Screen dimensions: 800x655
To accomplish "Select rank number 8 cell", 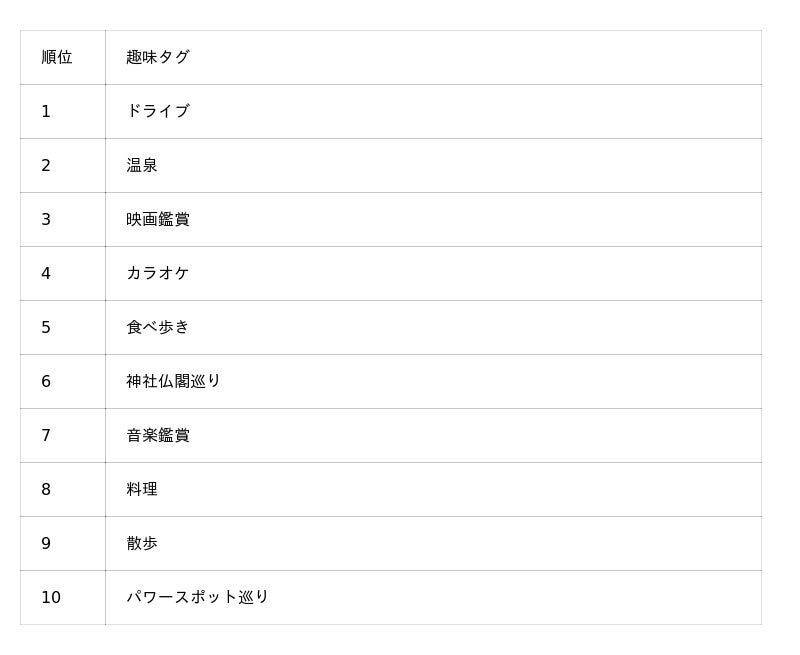I will coord(46,489).
